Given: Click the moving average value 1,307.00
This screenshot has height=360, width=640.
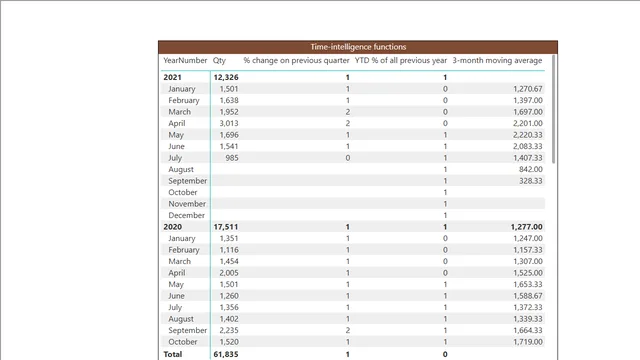Looking at the screenshot, I should coord(528,261).
